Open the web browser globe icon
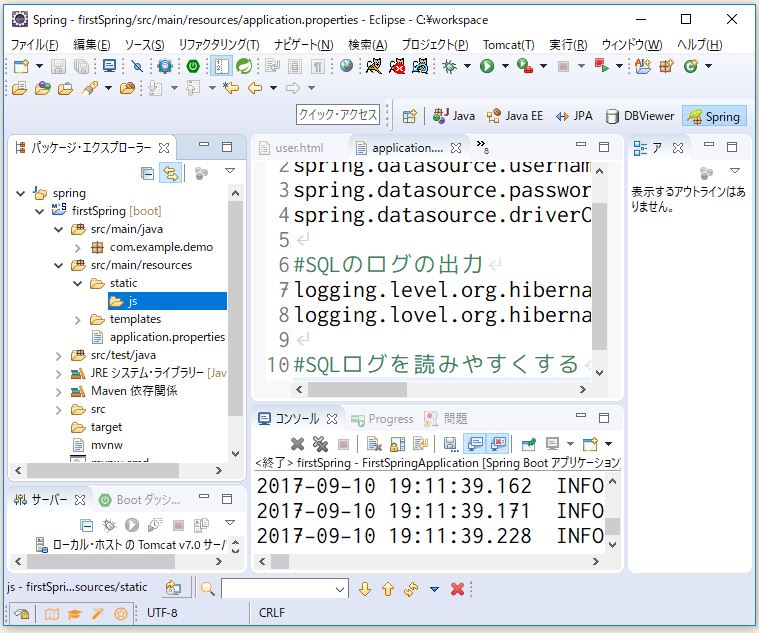This screenshot has height=633, width=759. [346, 66]
